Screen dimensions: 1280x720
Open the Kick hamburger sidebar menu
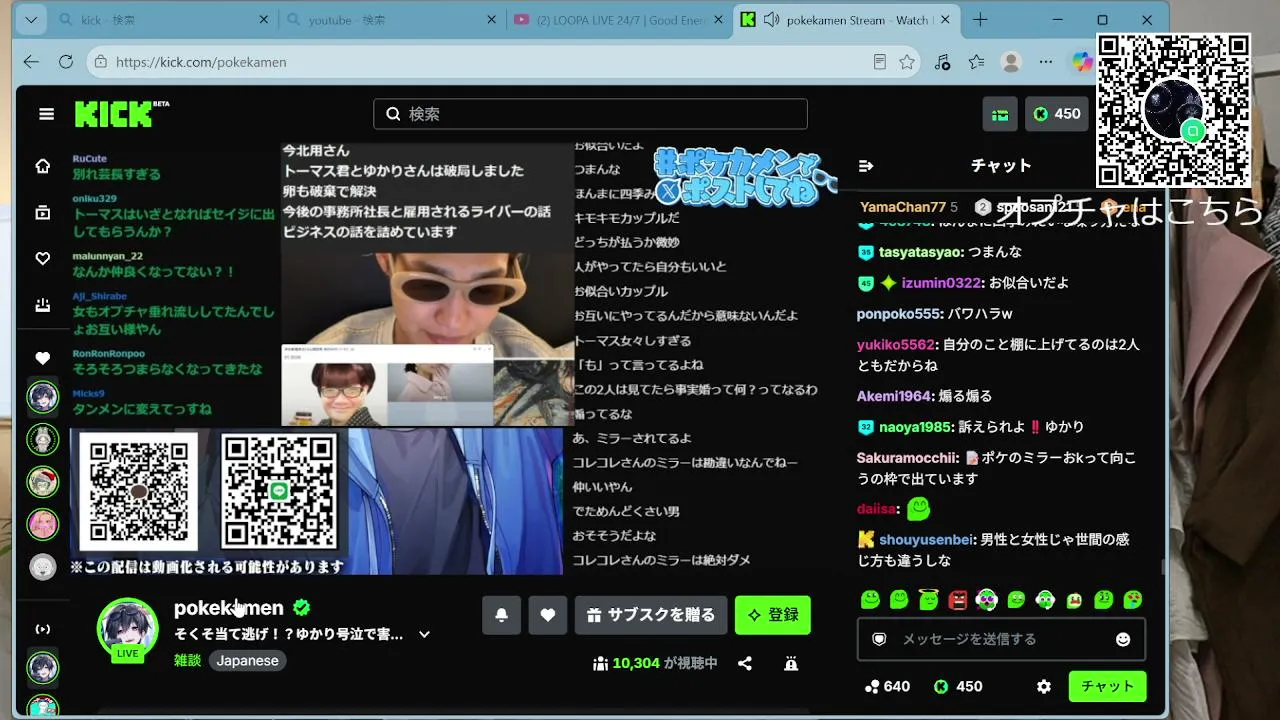click(46, 114)
